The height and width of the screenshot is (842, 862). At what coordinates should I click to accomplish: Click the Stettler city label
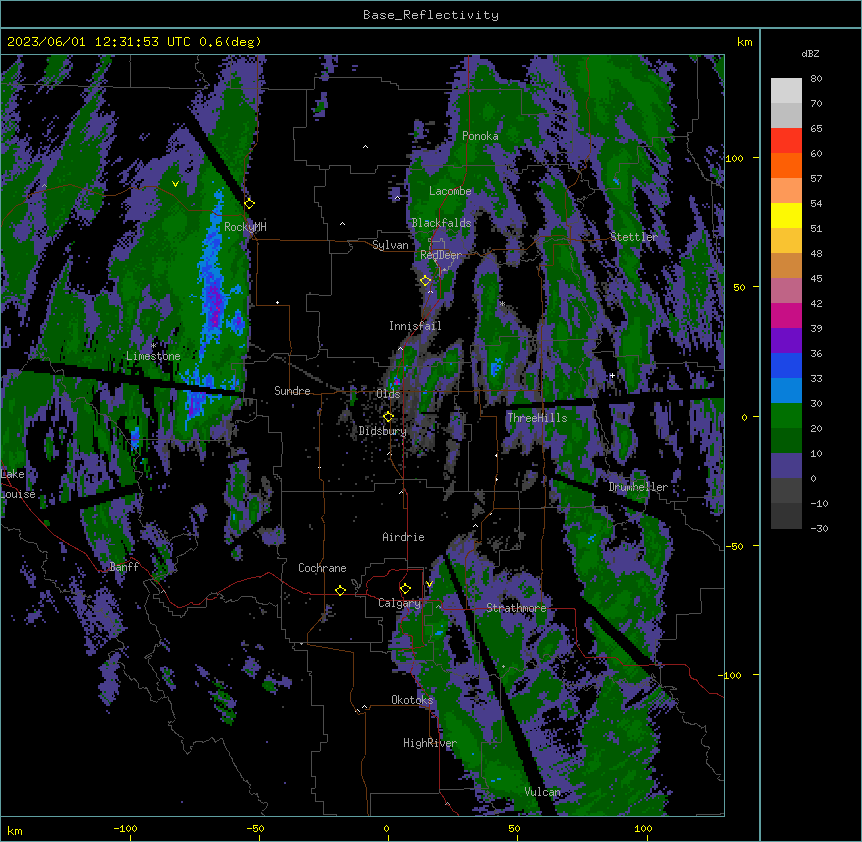(634, 237)
